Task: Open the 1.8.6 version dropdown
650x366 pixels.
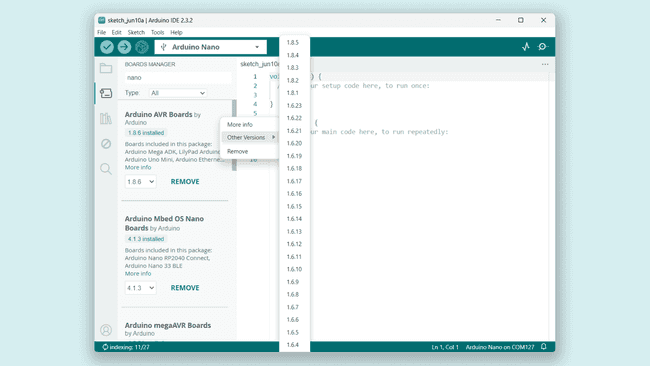Action: (x=141, y=182)
